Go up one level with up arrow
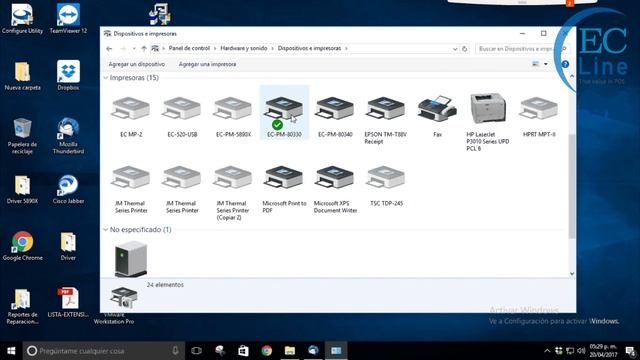640x360 pixels. click(x=144, y=49)
